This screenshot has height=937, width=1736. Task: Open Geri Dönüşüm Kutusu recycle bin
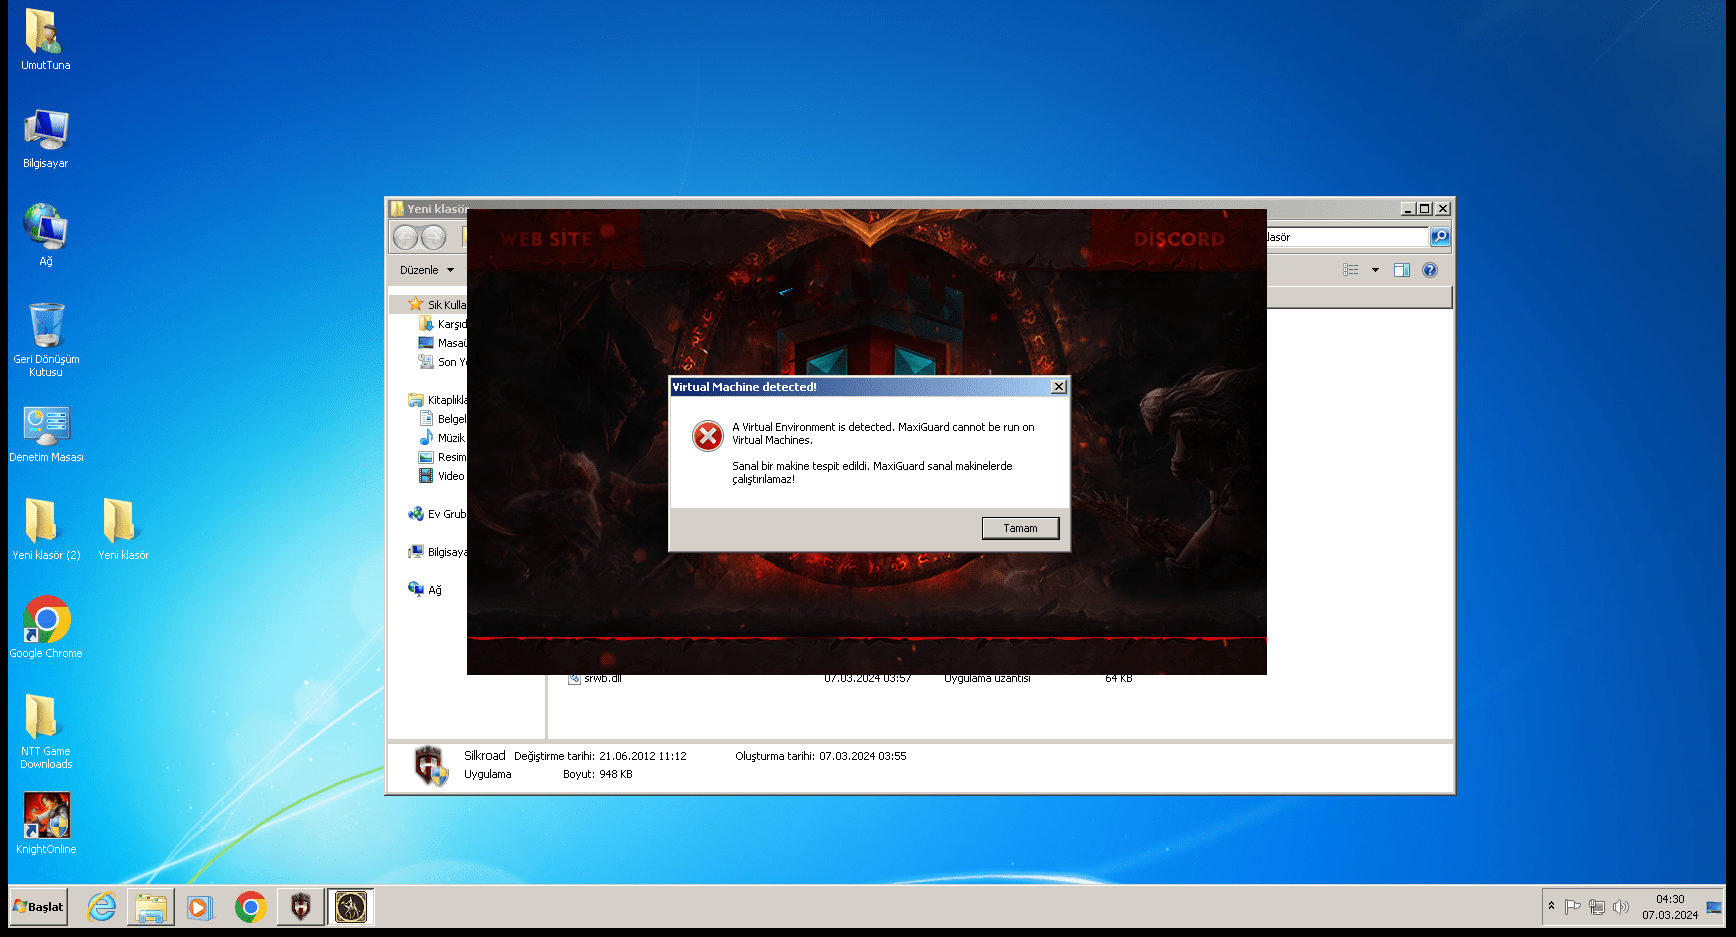click(x=45, y=339)
